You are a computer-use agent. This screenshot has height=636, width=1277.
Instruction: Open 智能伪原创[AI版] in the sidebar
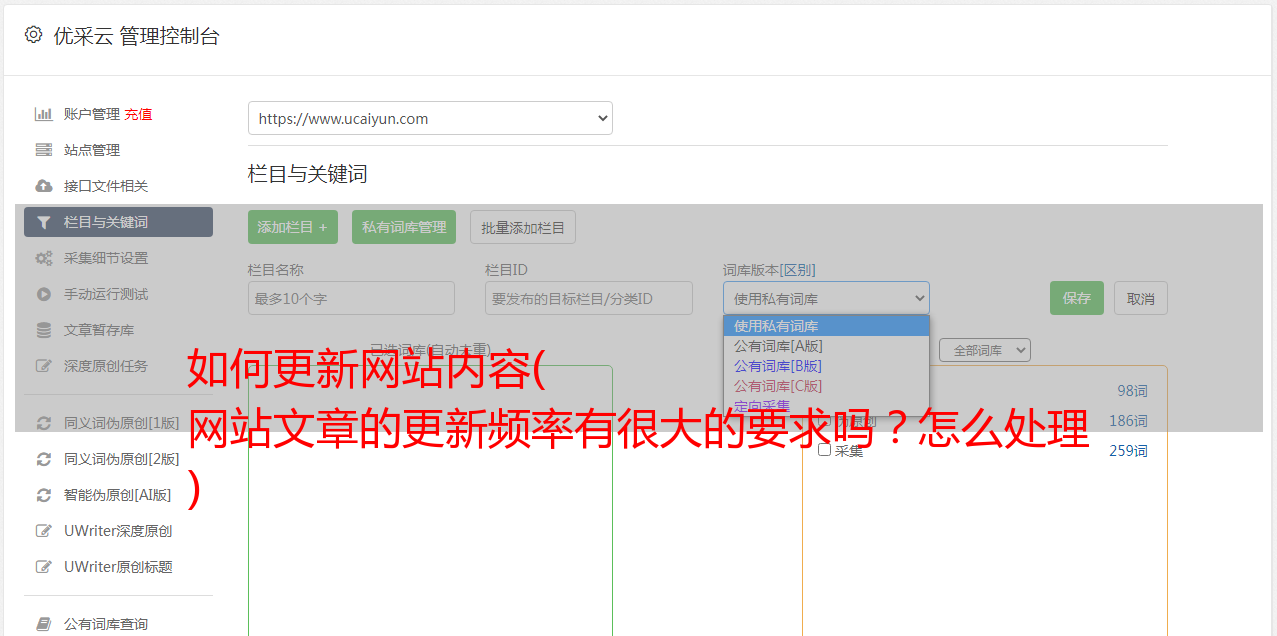118,495
